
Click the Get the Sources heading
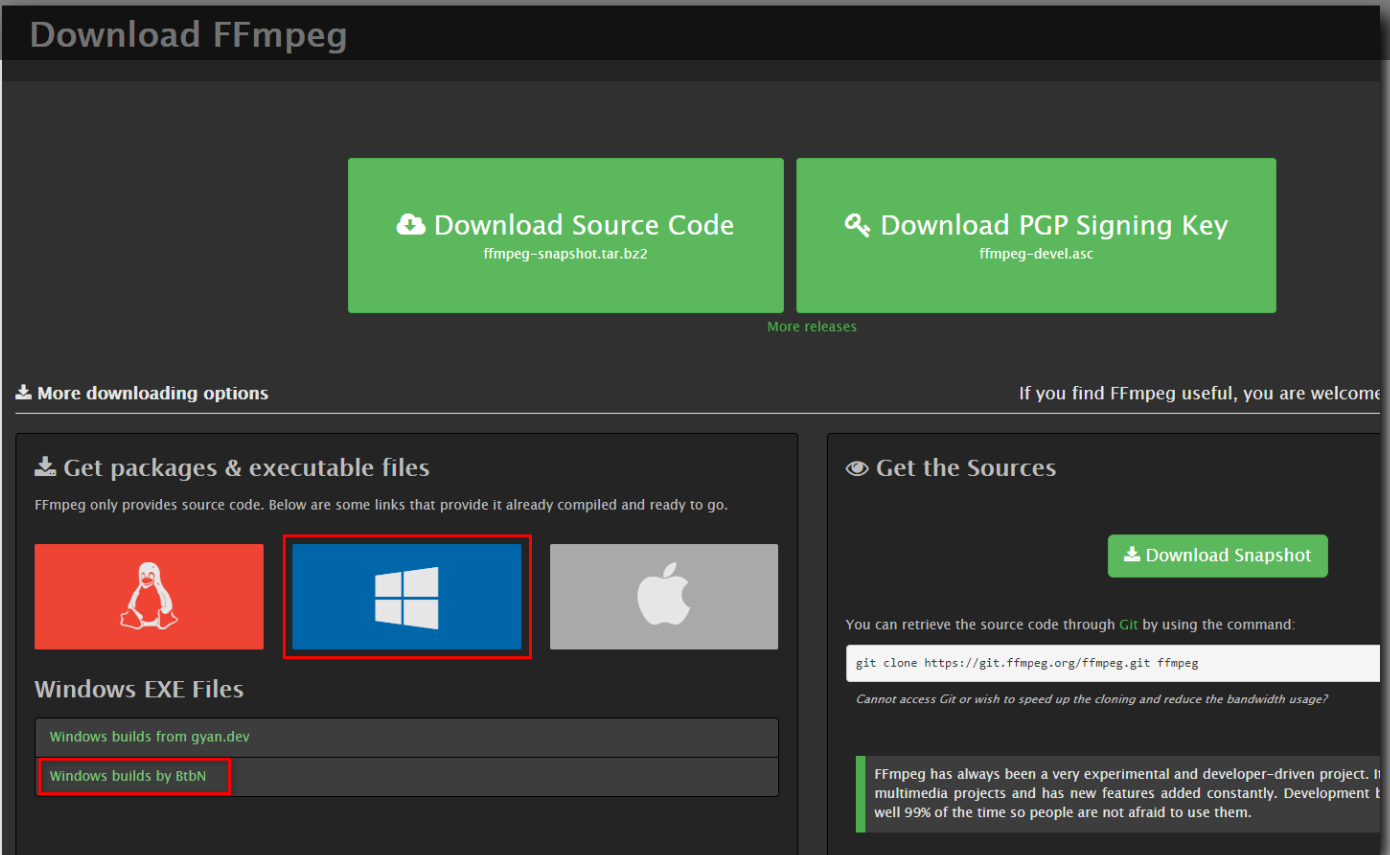[966, 468]
